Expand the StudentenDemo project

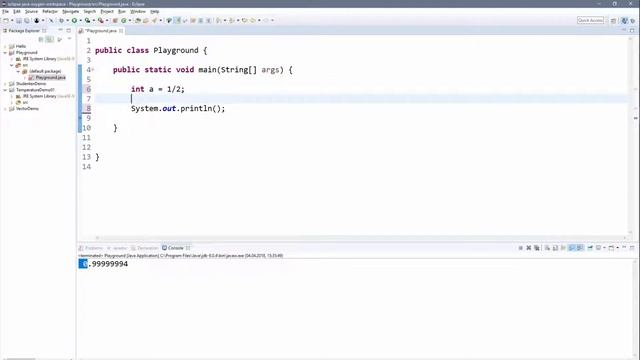pos(5,84)
